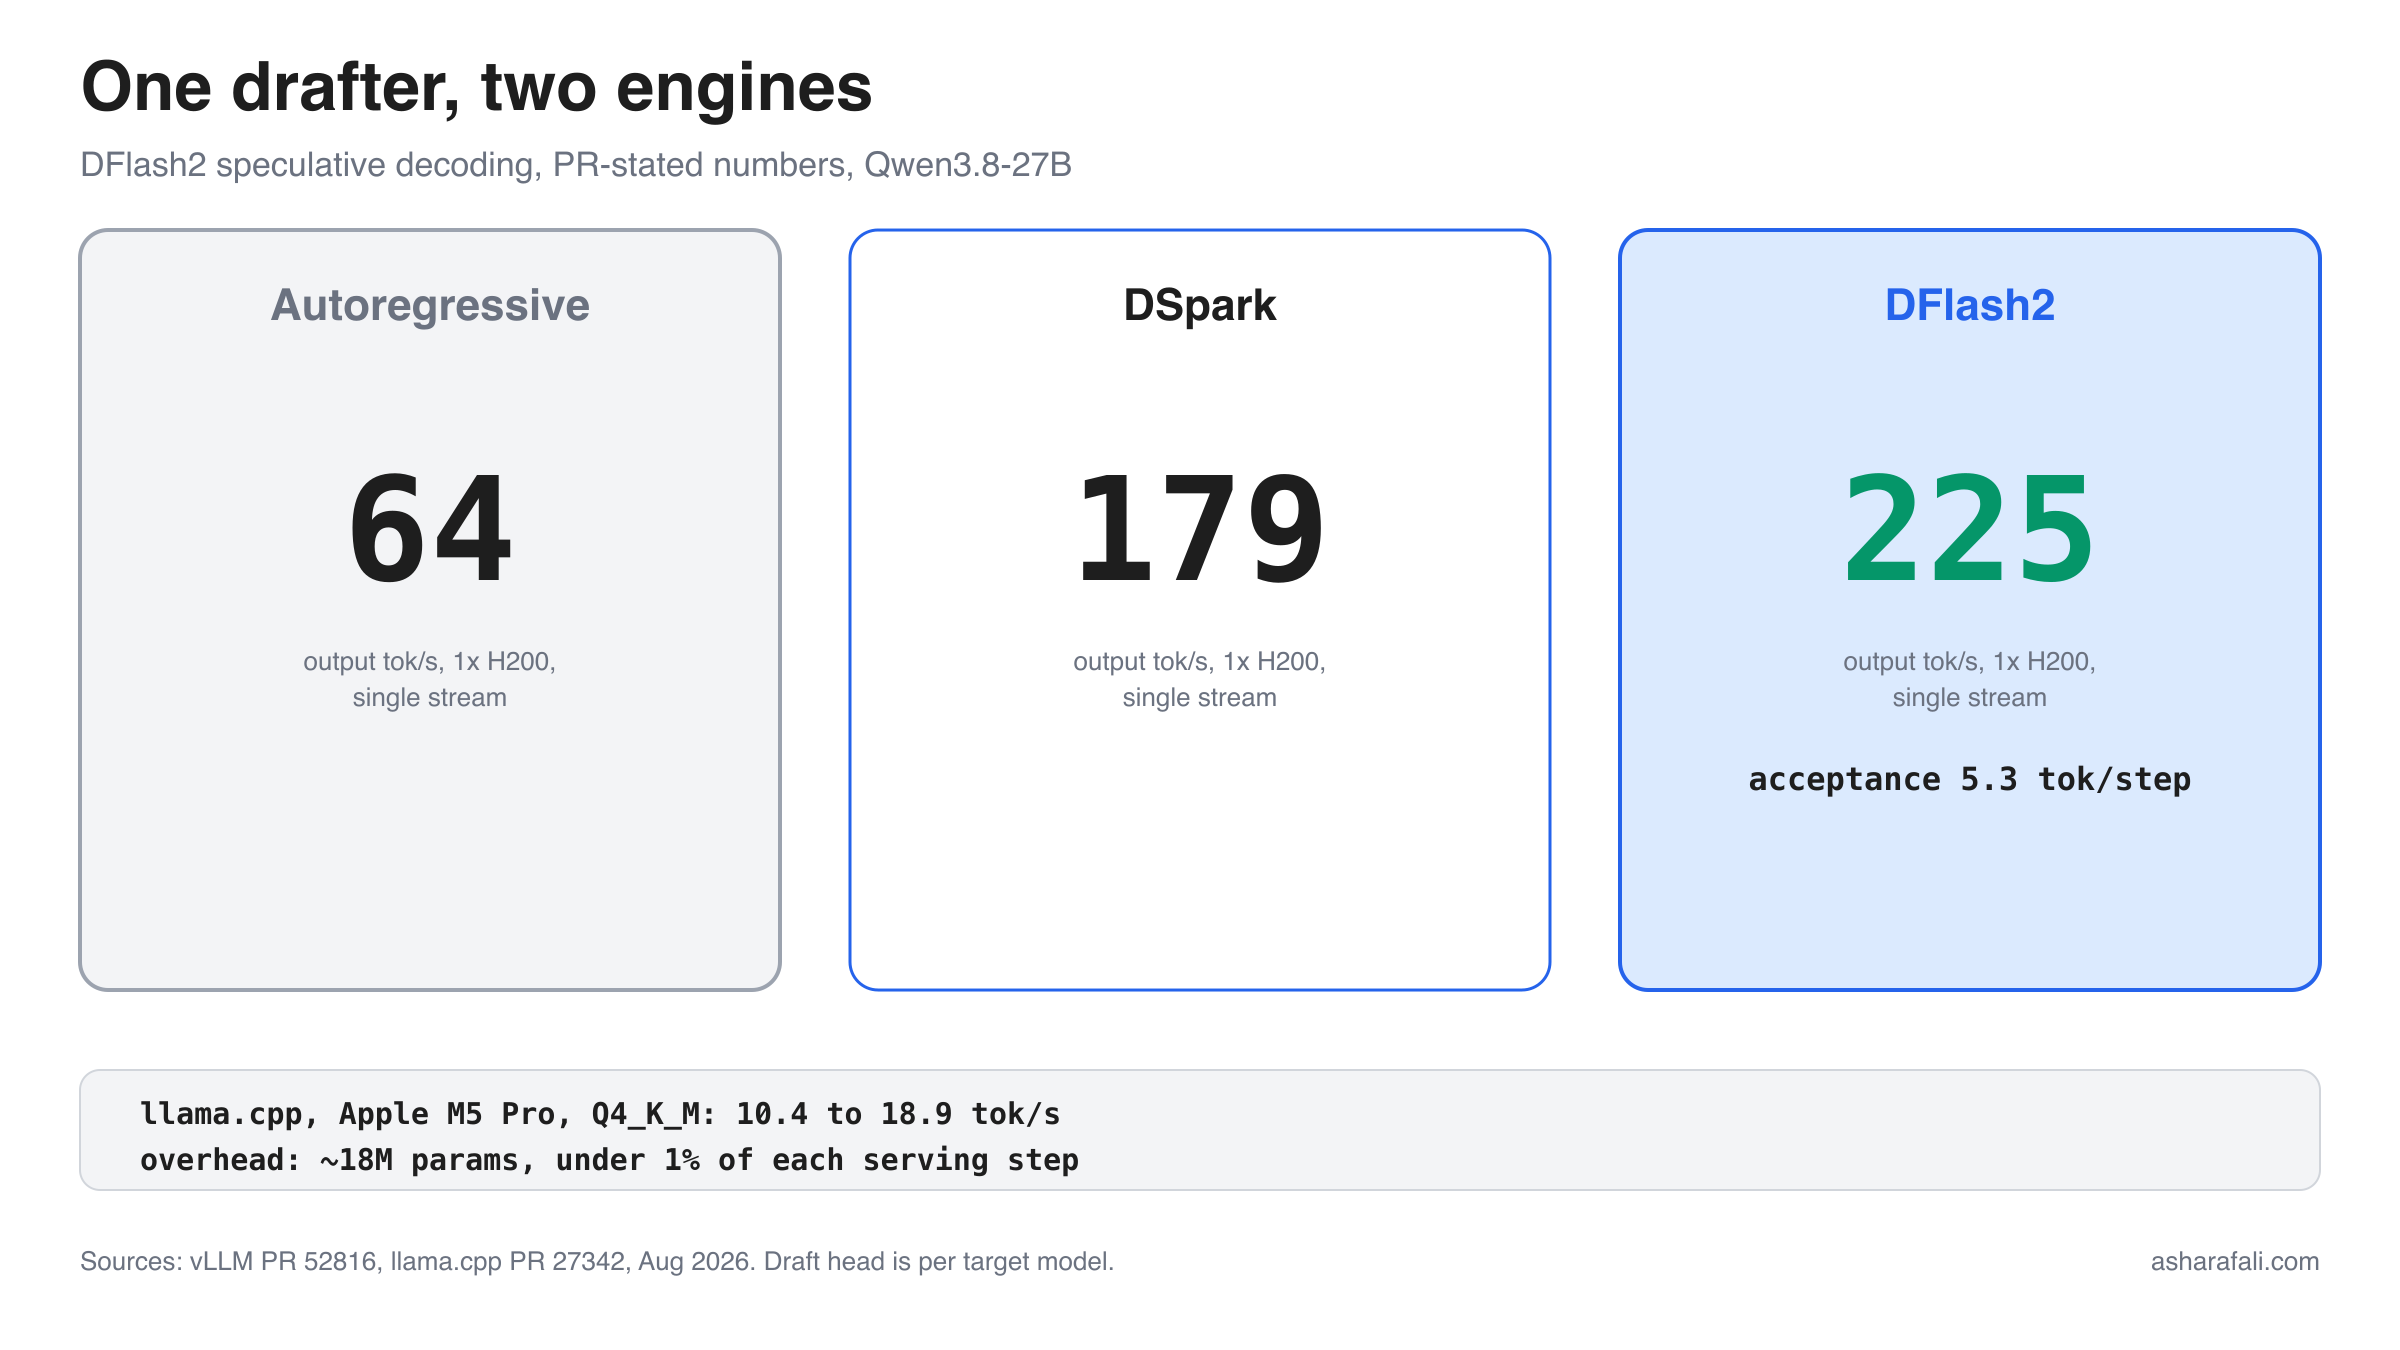
Task: Click the number 64
Action: coord(430,529)
